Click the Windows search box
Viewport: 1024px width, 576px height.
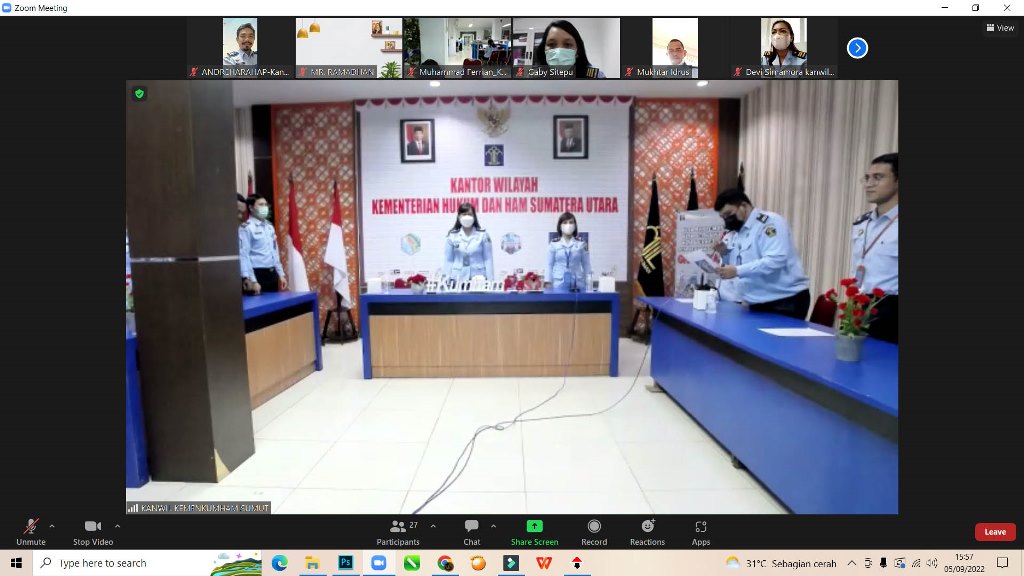[x=120, y=563]
